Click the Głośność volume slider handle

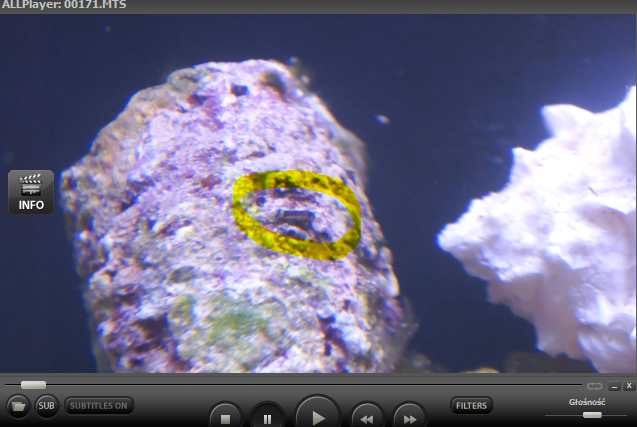[592, 414]
